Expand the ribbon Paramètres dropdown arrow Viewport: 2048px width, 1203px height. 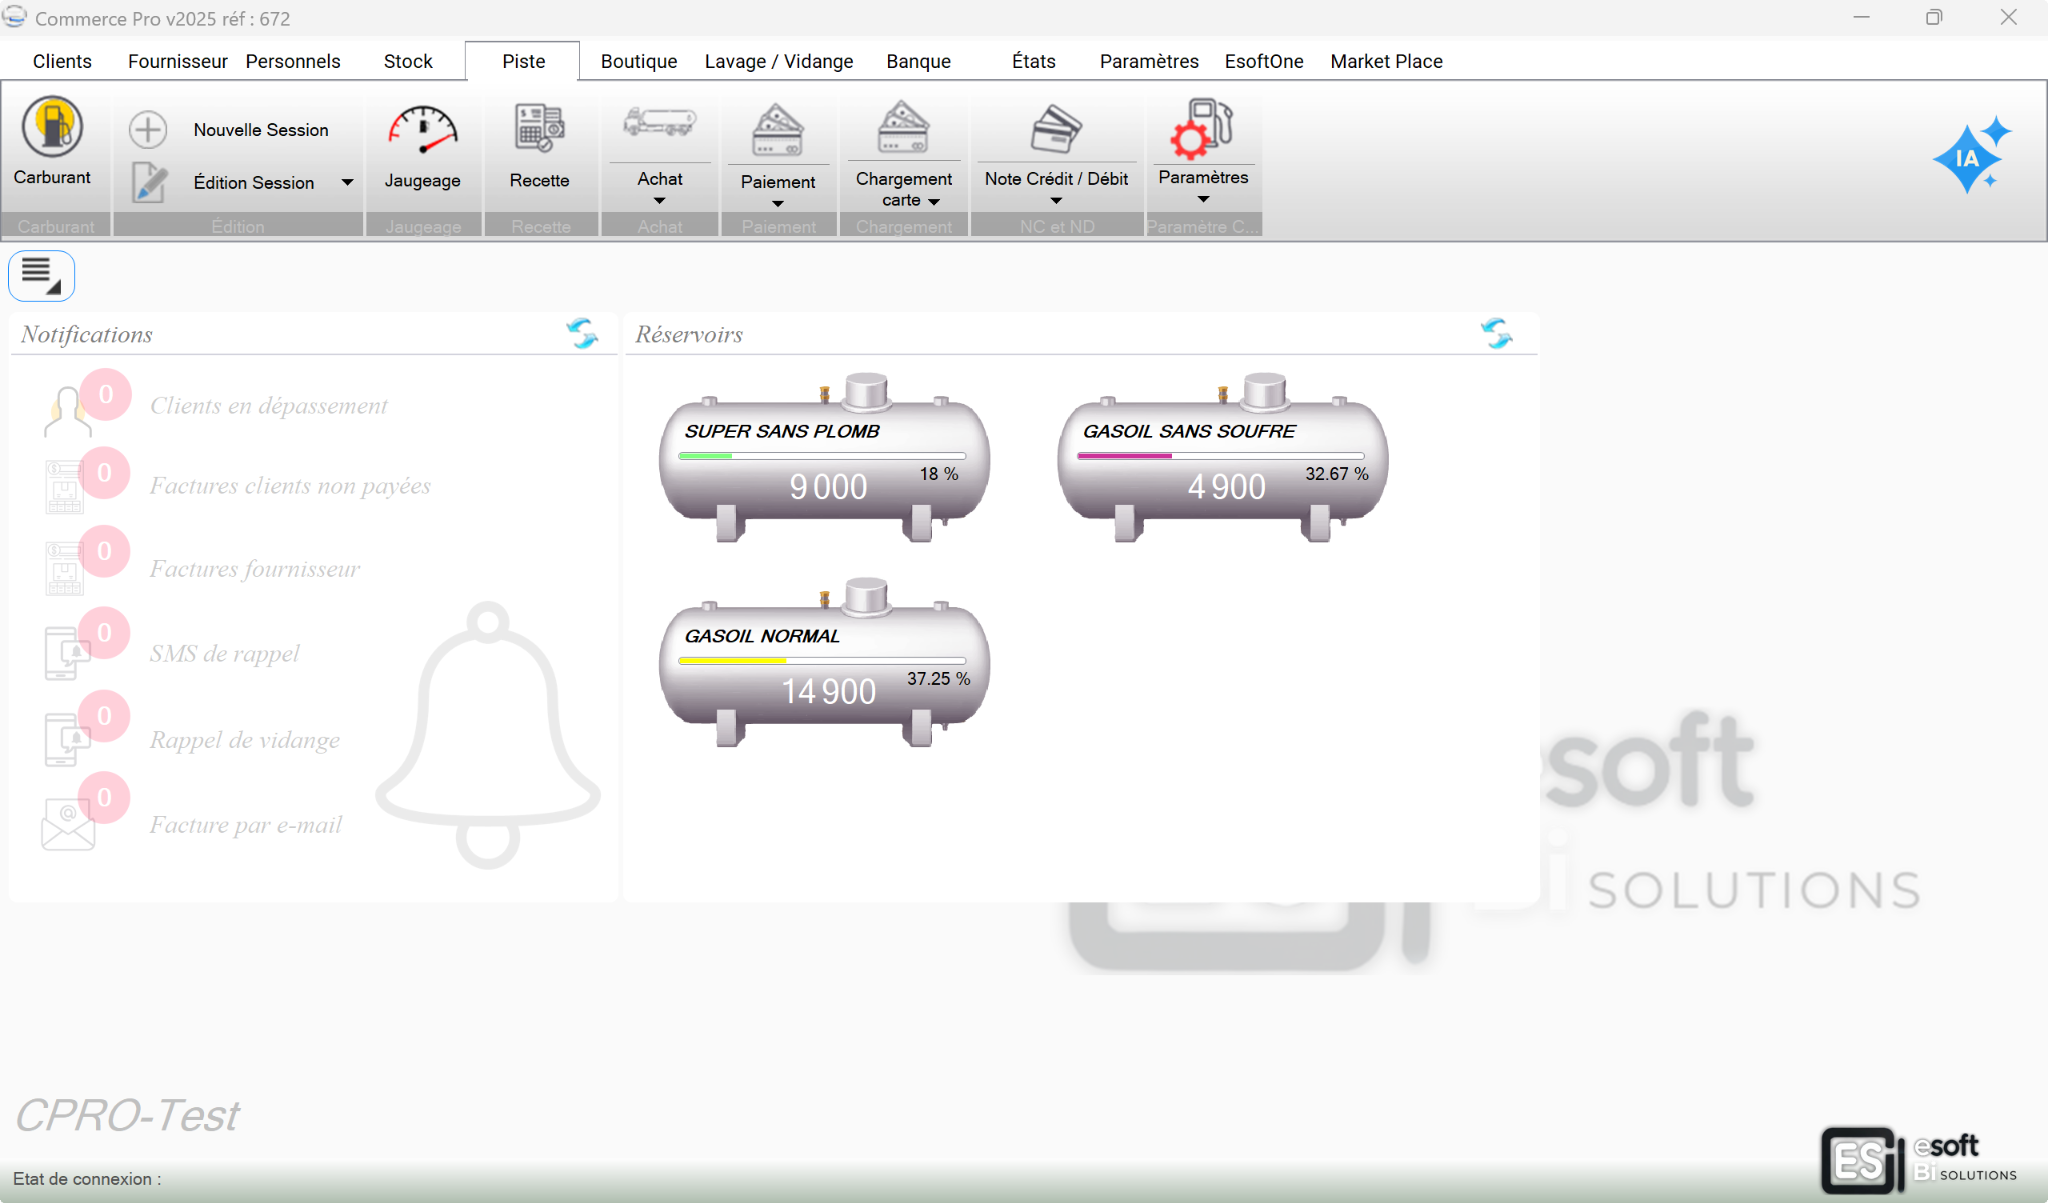pos(1203,199)
